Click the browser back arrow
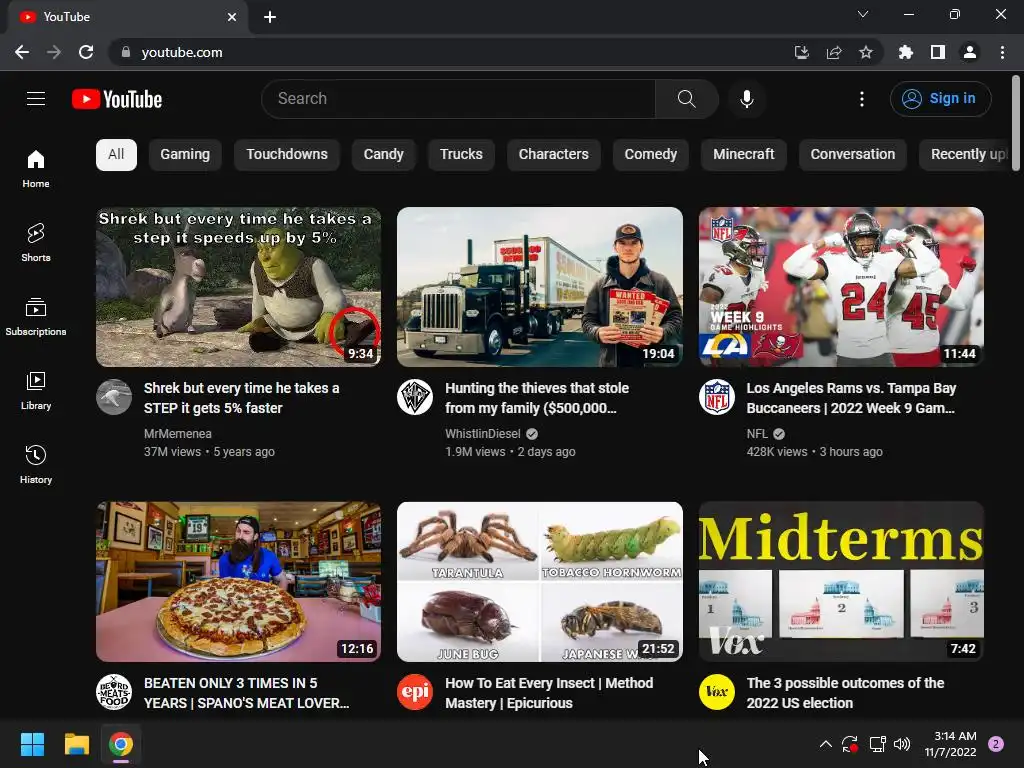The width and height of the screenshot is (1024, 768). [x=22, y=52]
